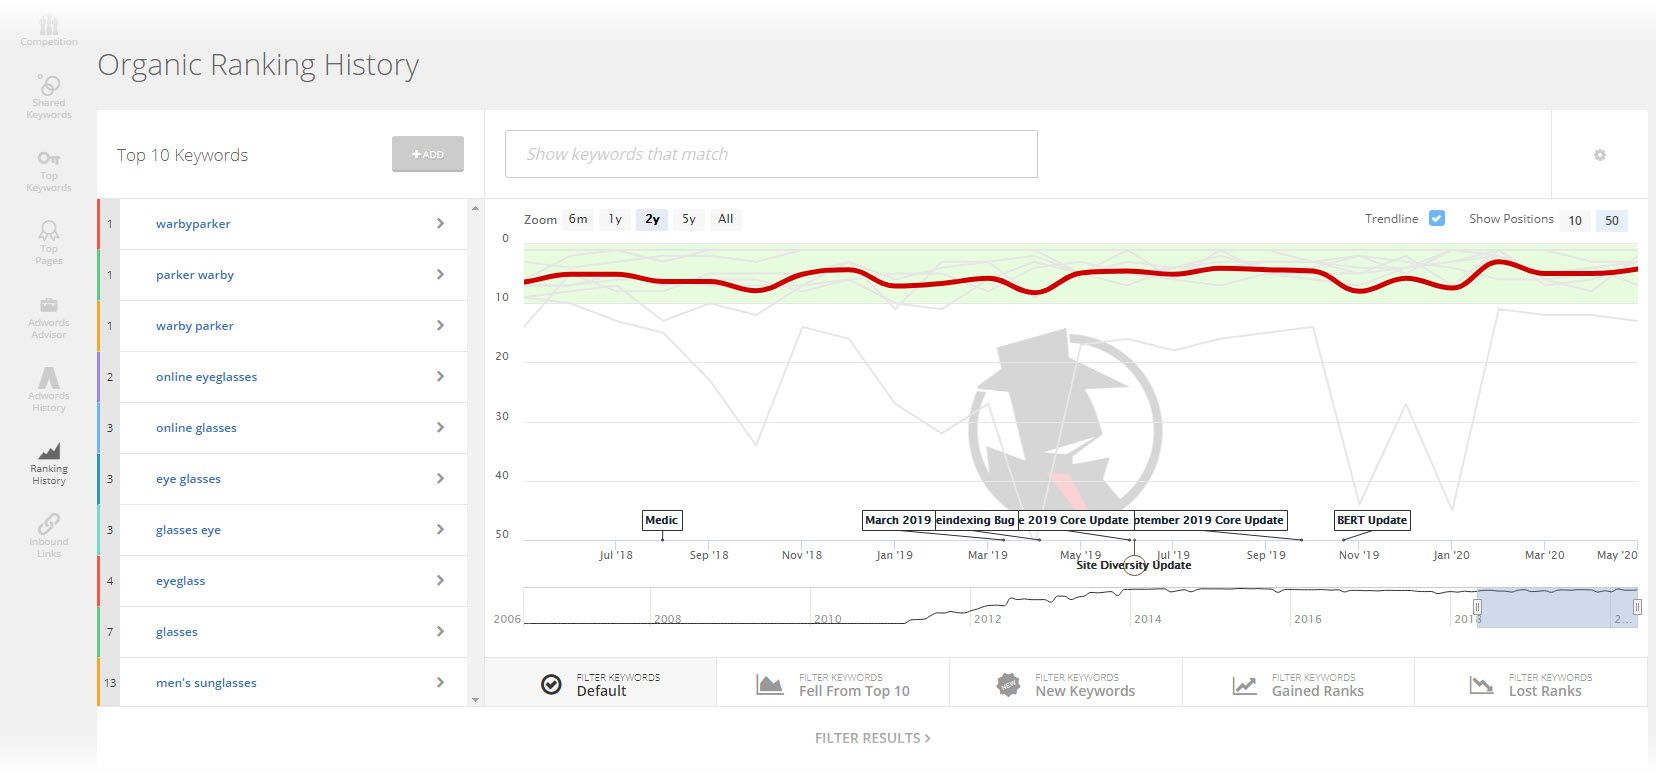Click New Keywords badge icon
1656x776 pixels.
tap(1008, 685)
